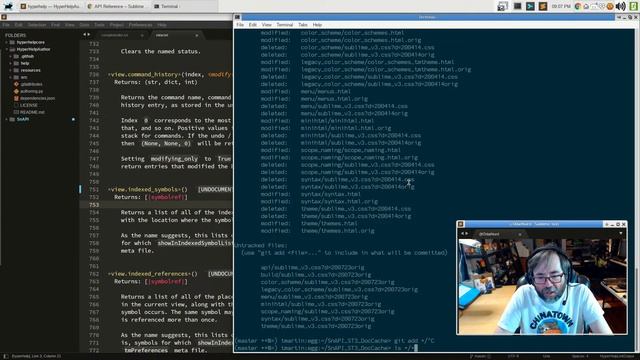
Task: Click the panel clock
Action: click(561, 6)
